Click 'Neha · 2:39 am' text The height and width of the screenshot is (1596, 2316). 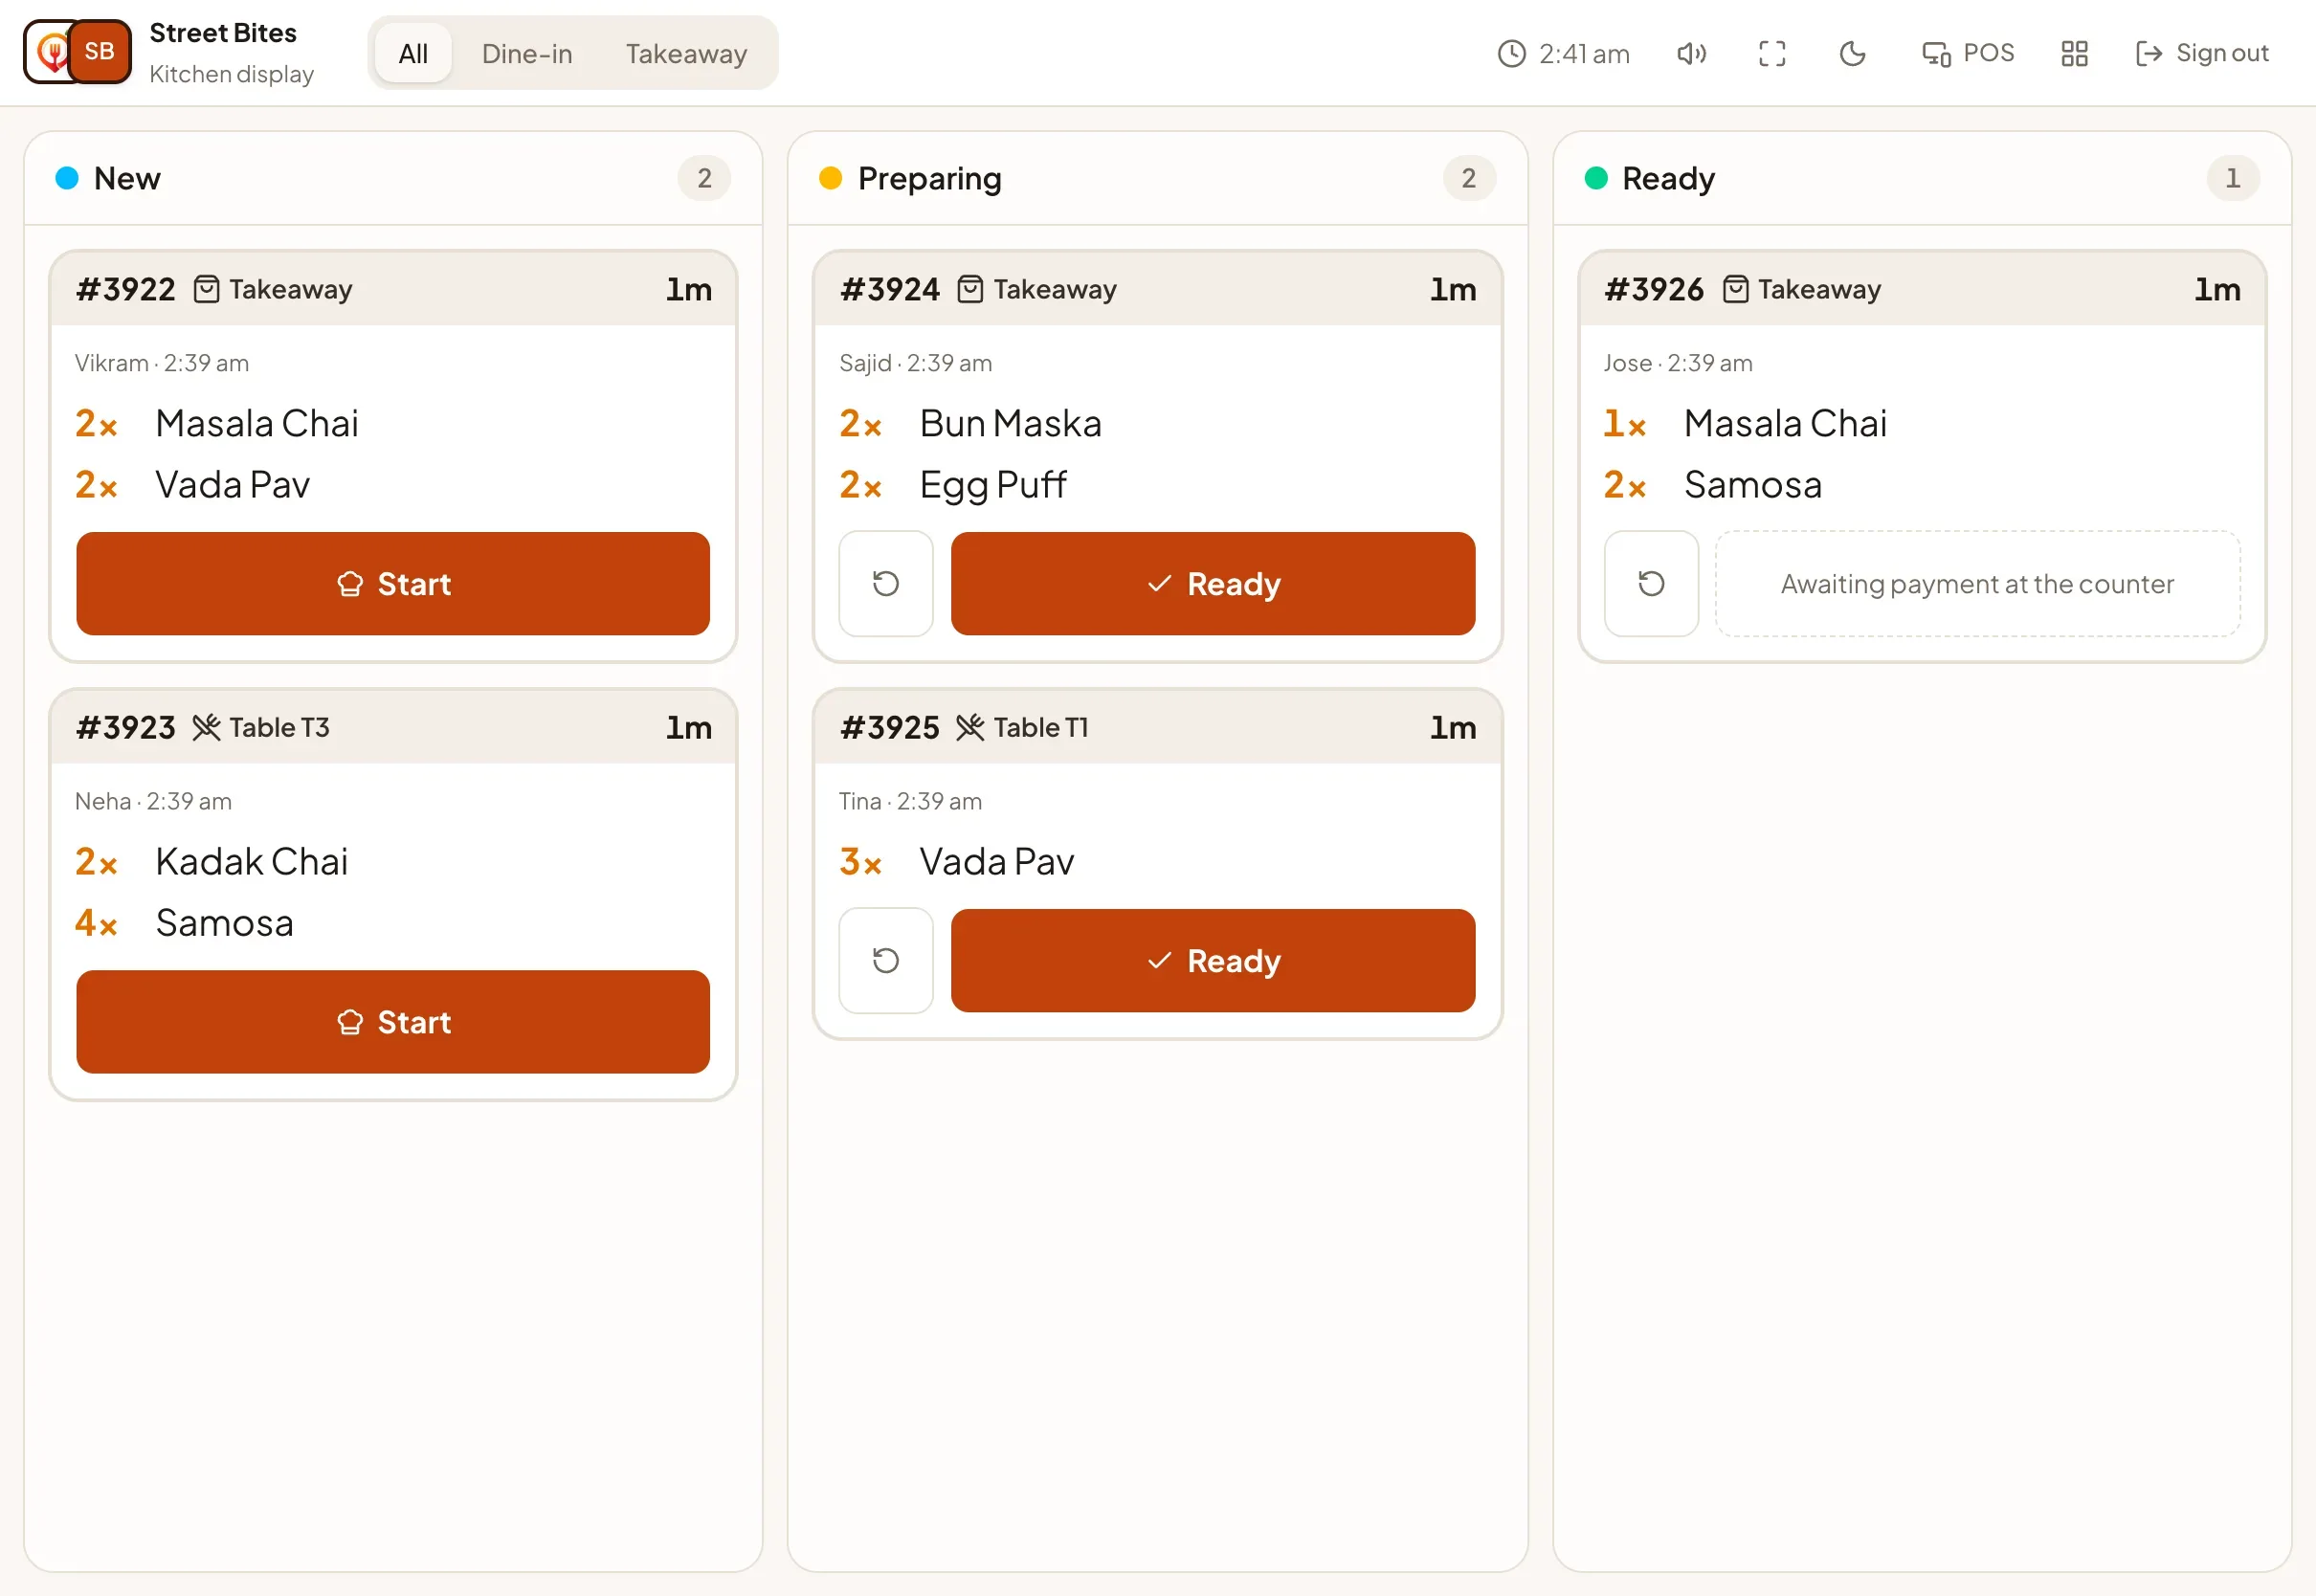(x=153, y=801)
